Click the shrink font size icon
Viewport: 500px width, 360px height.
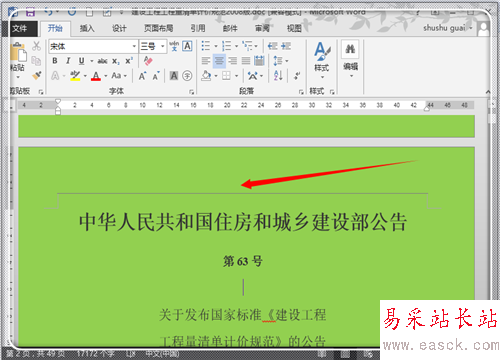tap(156, 76)
